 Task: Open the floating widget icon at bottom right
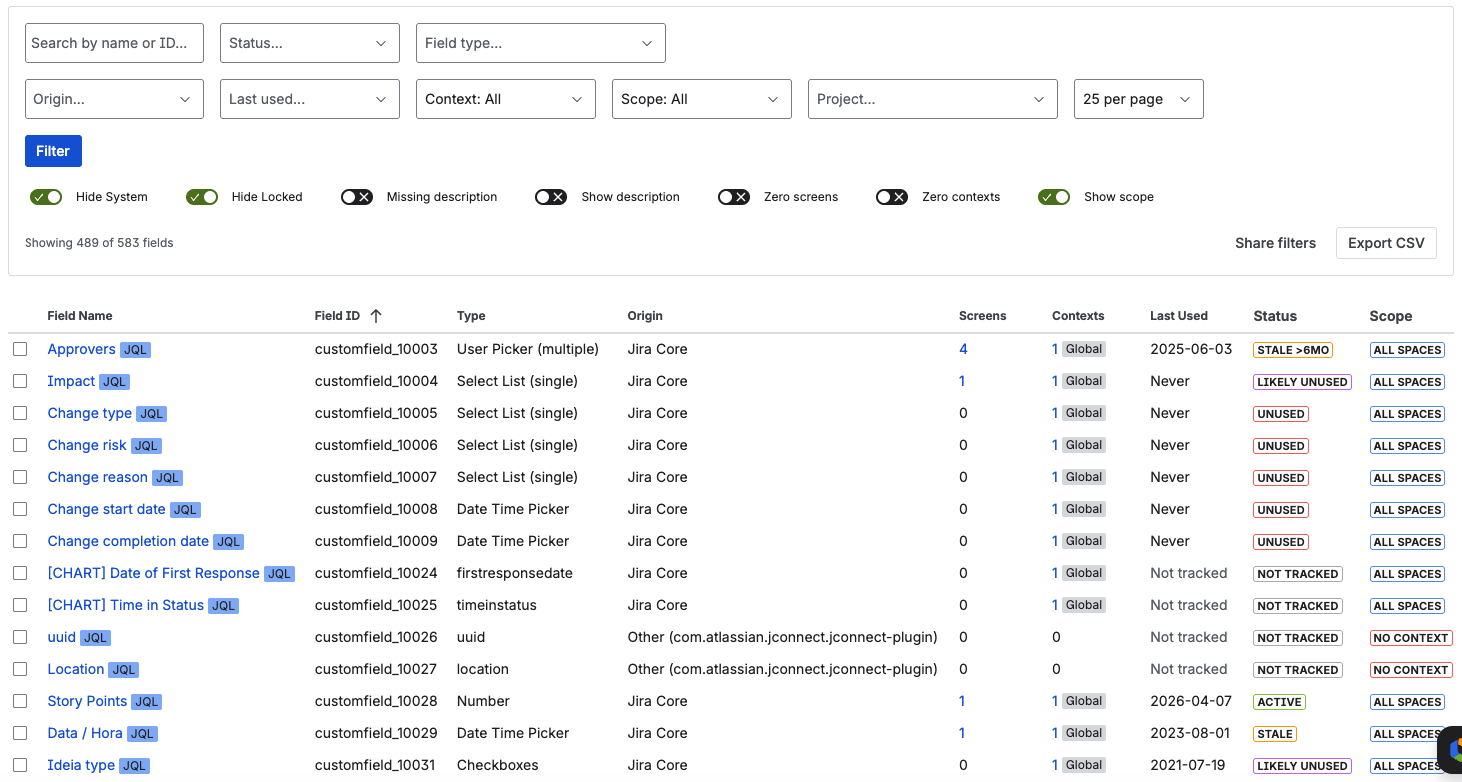(1451, 752)
